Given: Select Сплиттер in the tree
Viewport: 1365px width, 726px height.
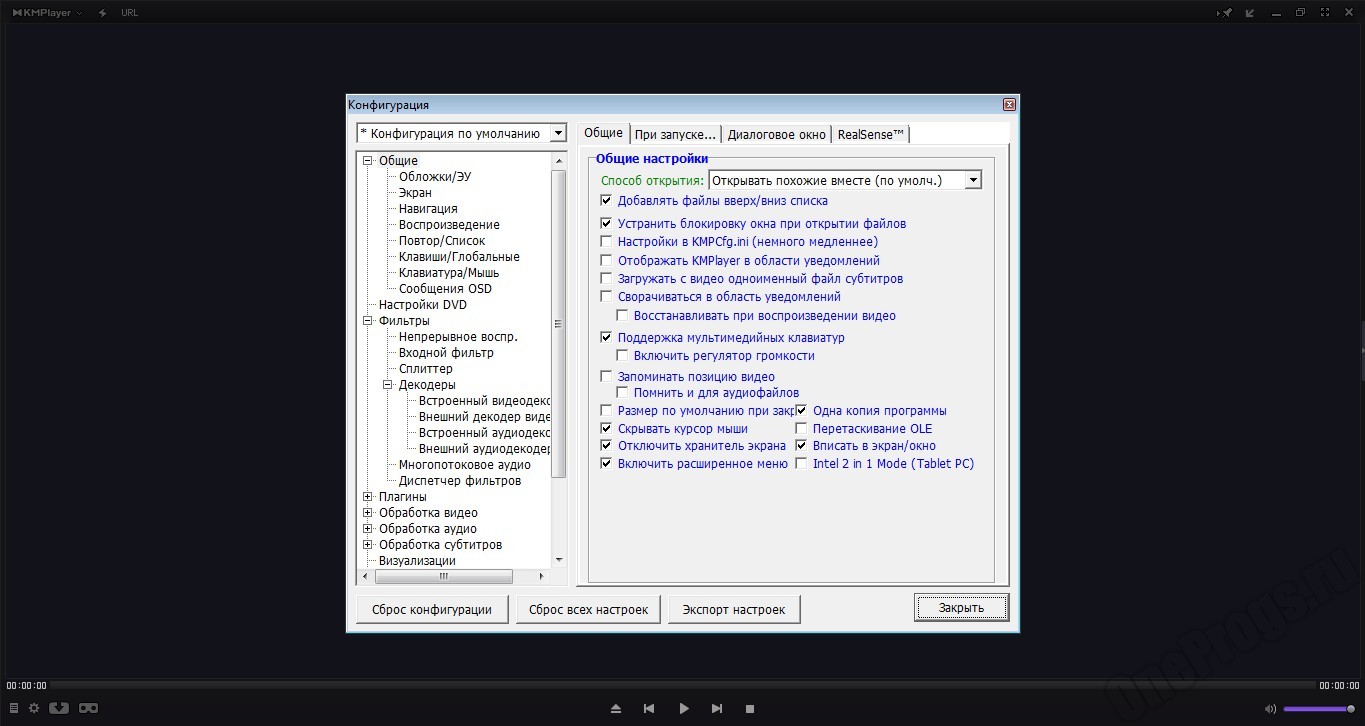Looking at the screenshot, I should [426, 369].
